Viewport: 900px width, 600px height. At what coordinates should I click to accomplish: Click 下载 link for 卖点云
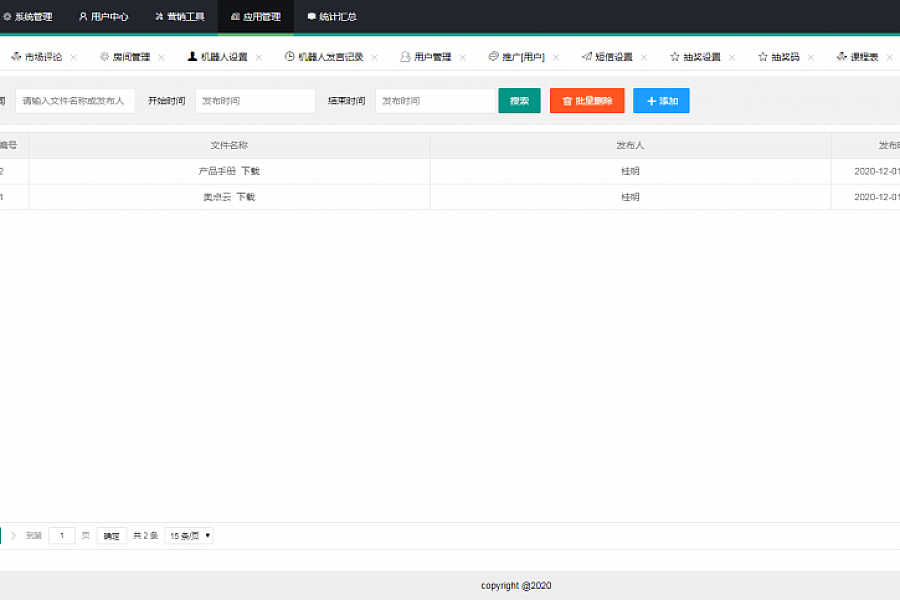[x=246, y=197]
